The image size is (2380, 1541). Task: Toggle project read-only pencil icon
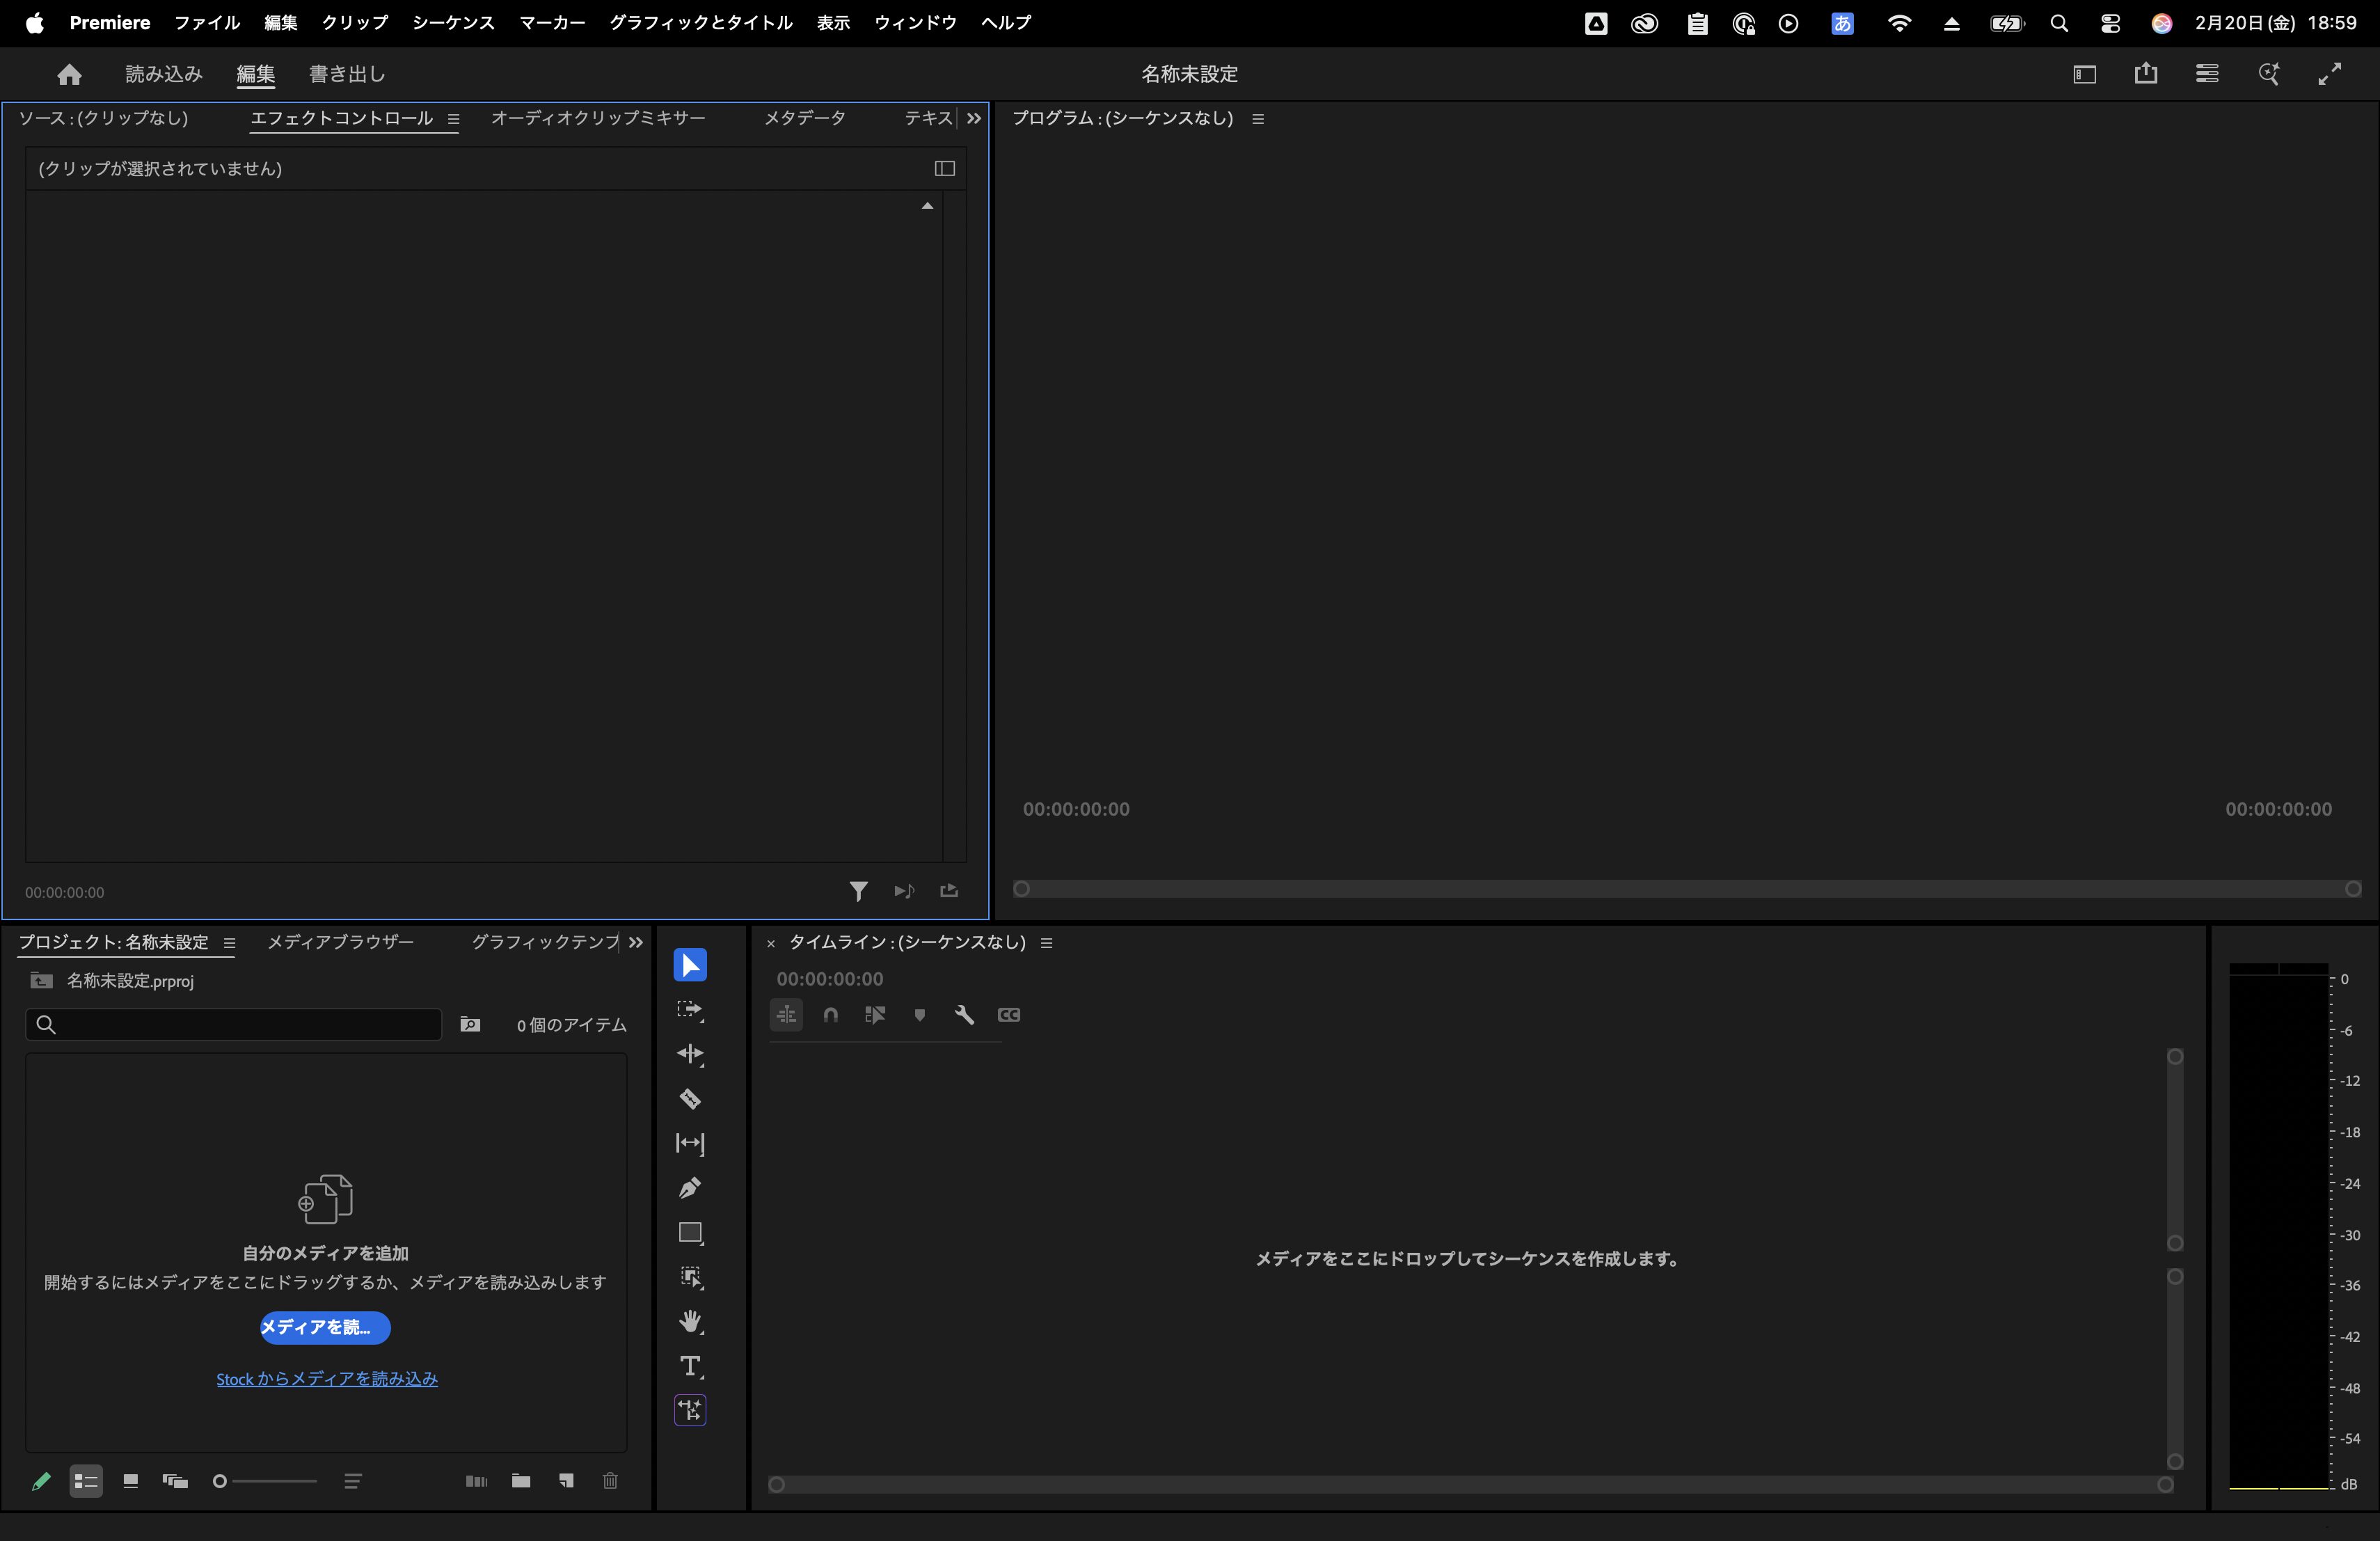pyautogui.click(x=41, y=1481)
